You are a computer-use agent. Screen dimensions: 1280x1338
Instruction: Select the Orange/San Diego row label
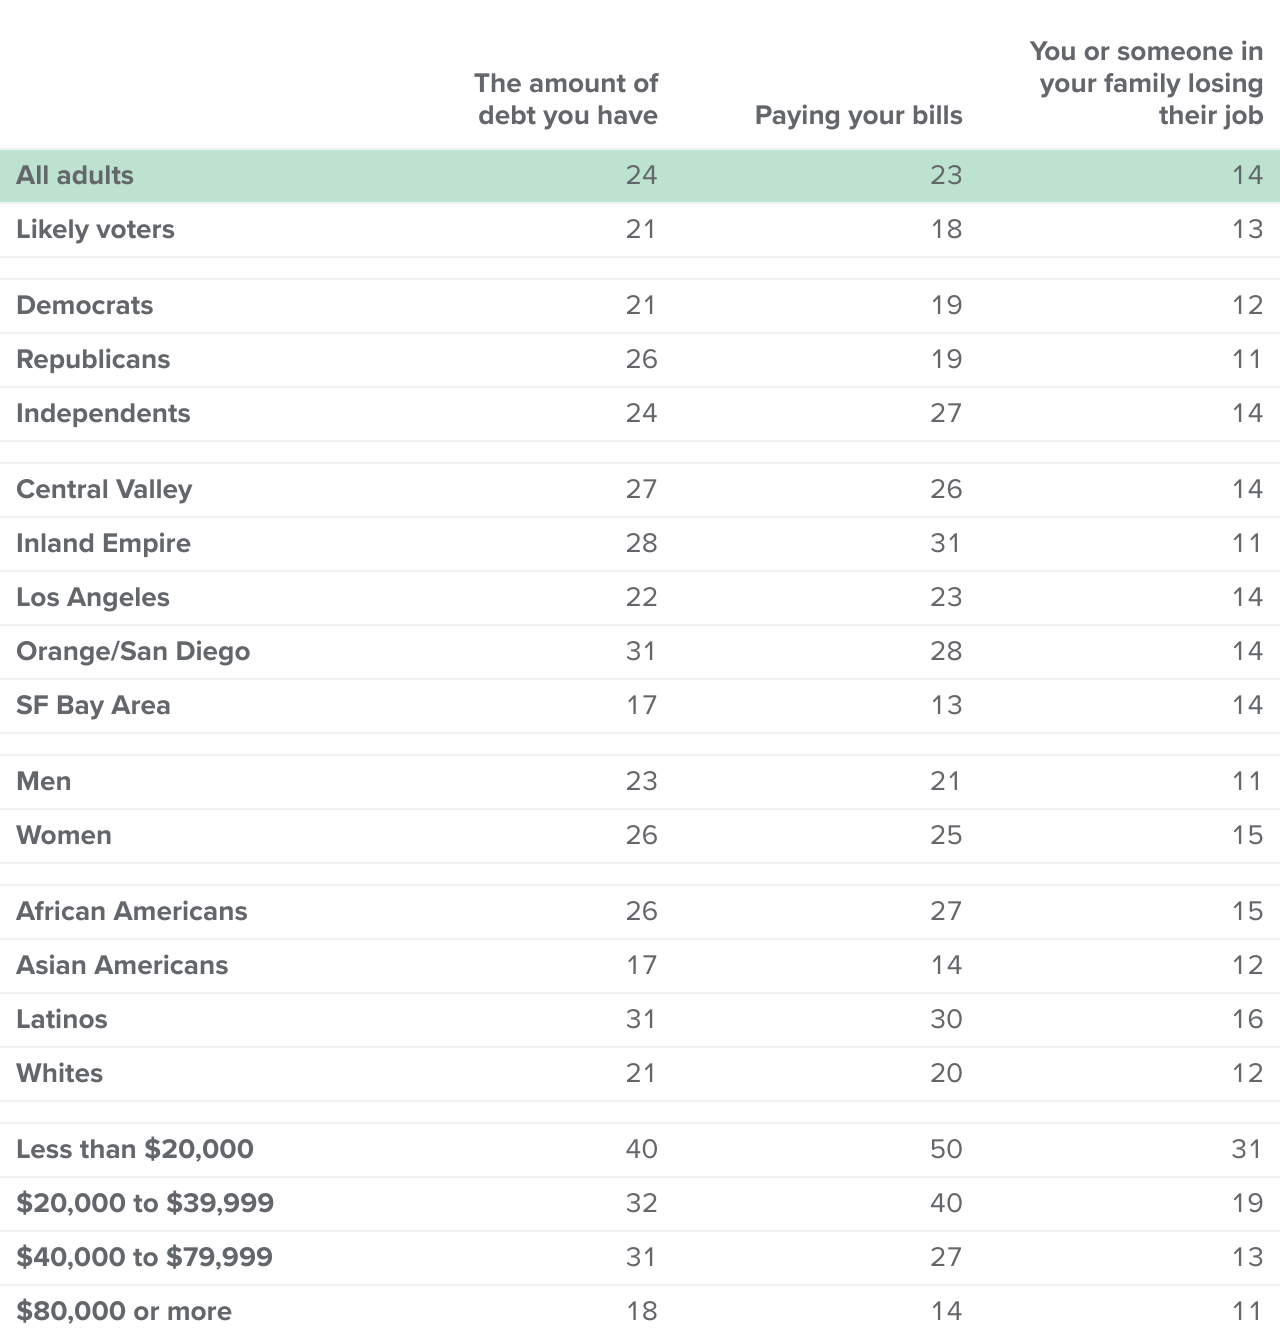click(133, 651)
